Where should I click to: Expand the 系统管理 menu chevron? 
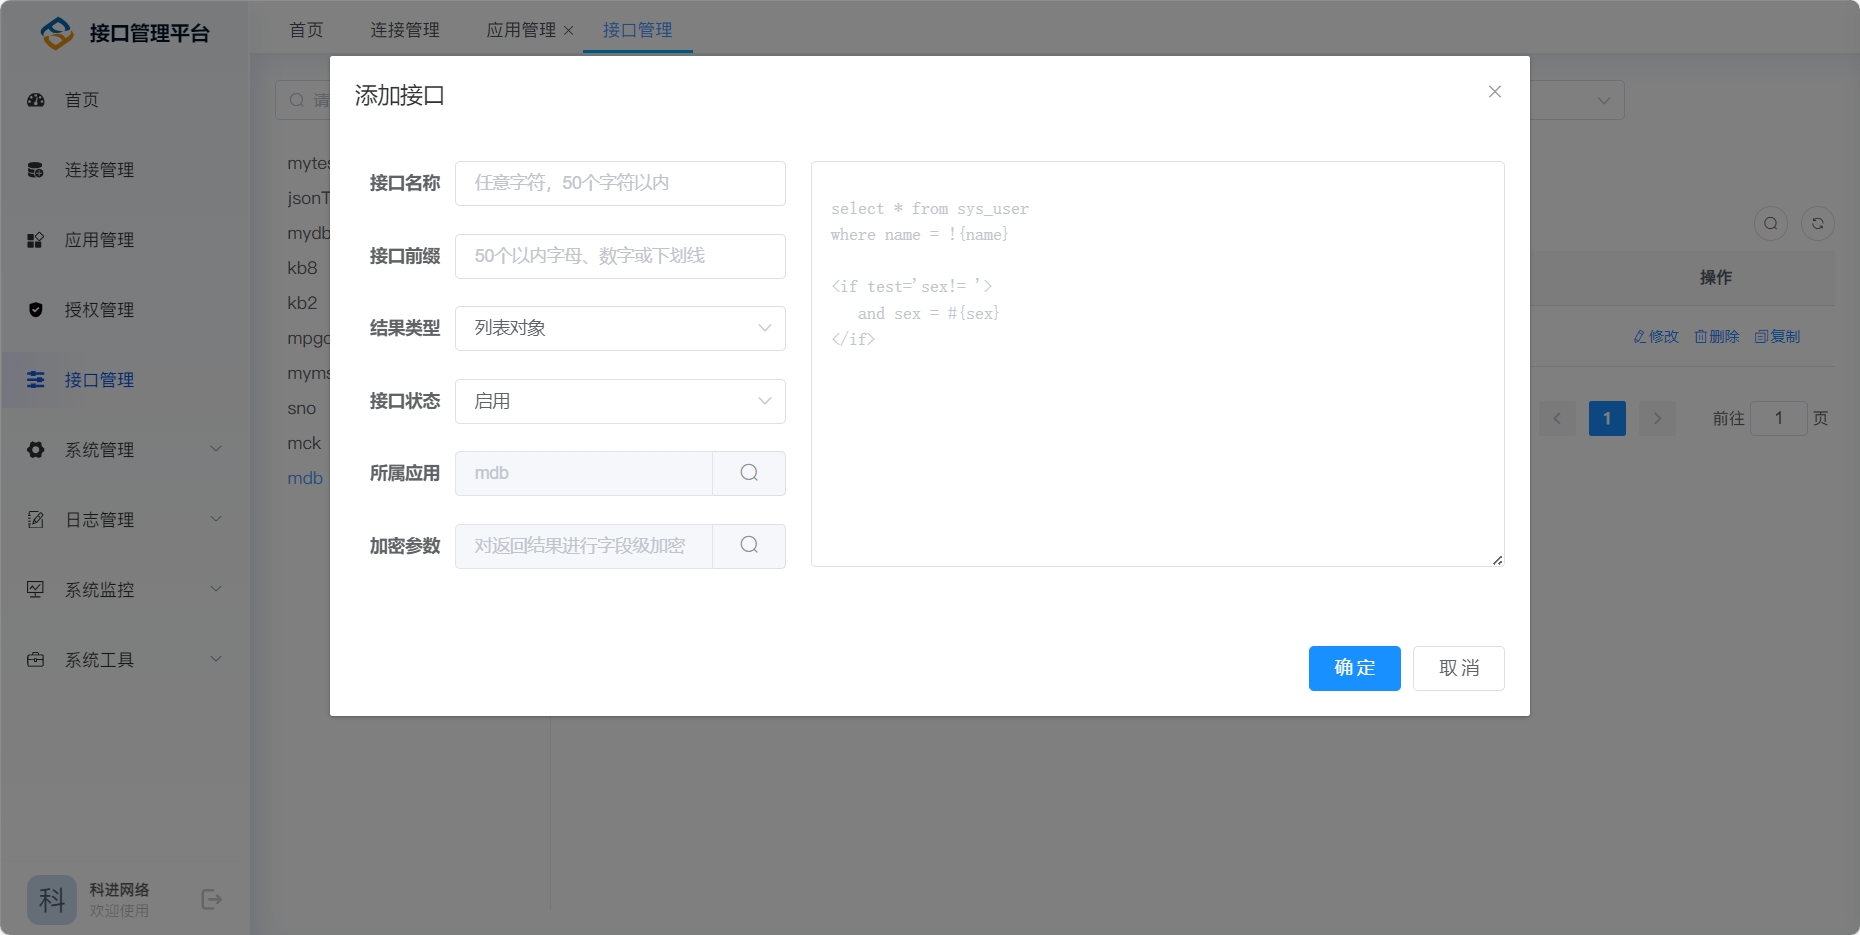click(216, 449)
